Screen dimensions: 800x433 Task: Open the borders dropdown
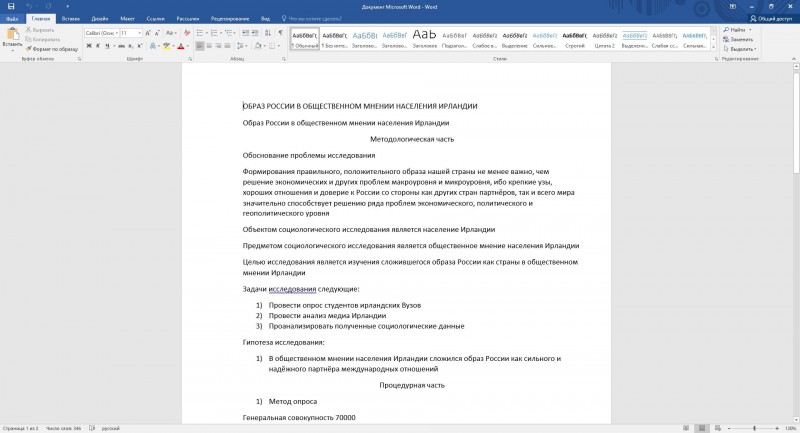[279, 46]
